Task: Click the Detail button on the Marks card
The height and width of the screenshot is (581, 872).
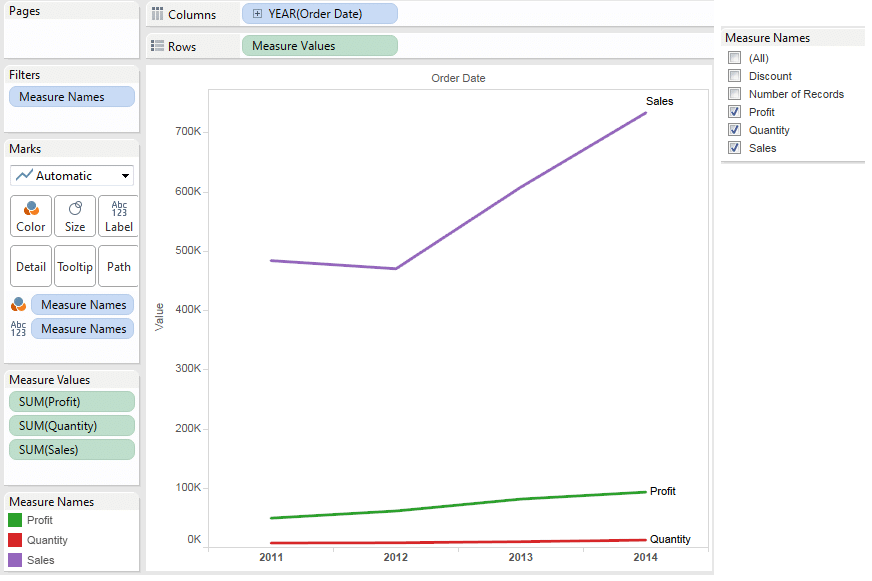Action: click(30, 266)
